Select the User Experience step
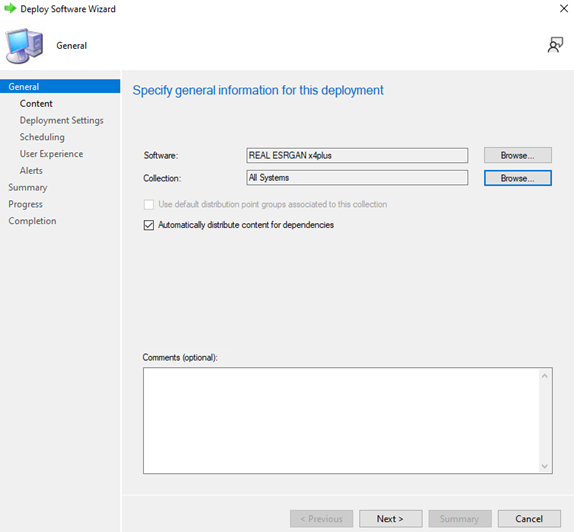Viewport: 574px width, 532px height. point(51,154)
